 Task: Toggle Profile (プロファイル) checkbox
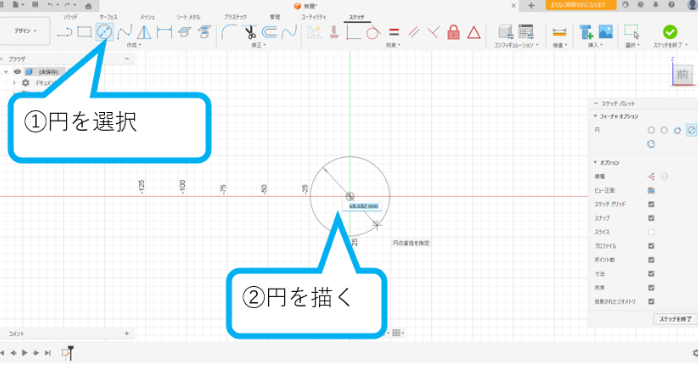tap(651, 246)
